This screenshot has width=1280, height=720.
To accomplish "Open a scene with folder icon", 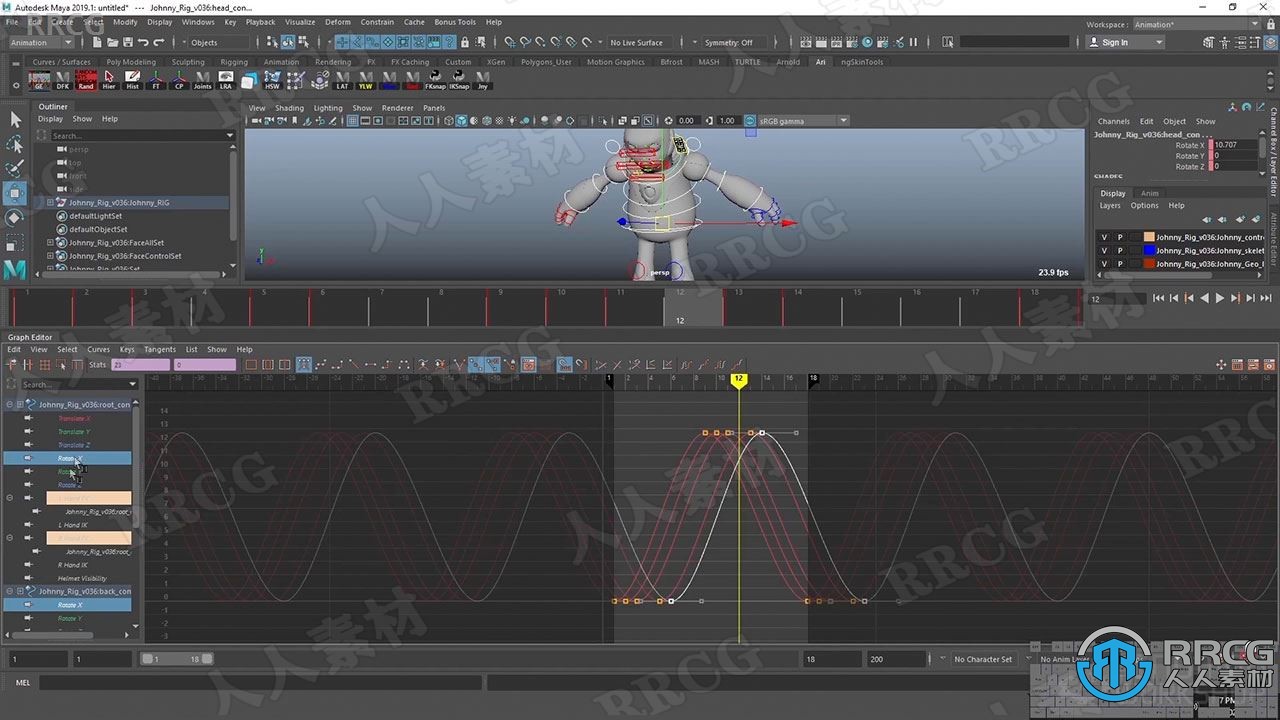I will click(112, 42).
